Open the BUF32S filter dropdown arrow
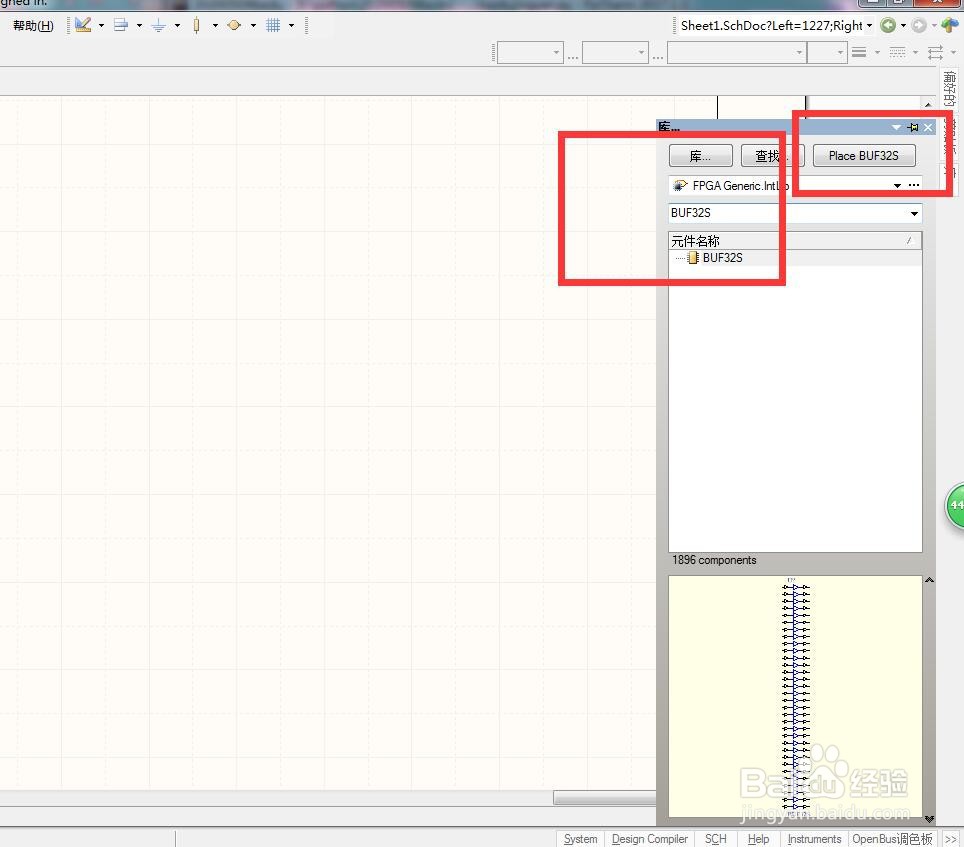This screenshot has height=847, width=964. point(914,213)
